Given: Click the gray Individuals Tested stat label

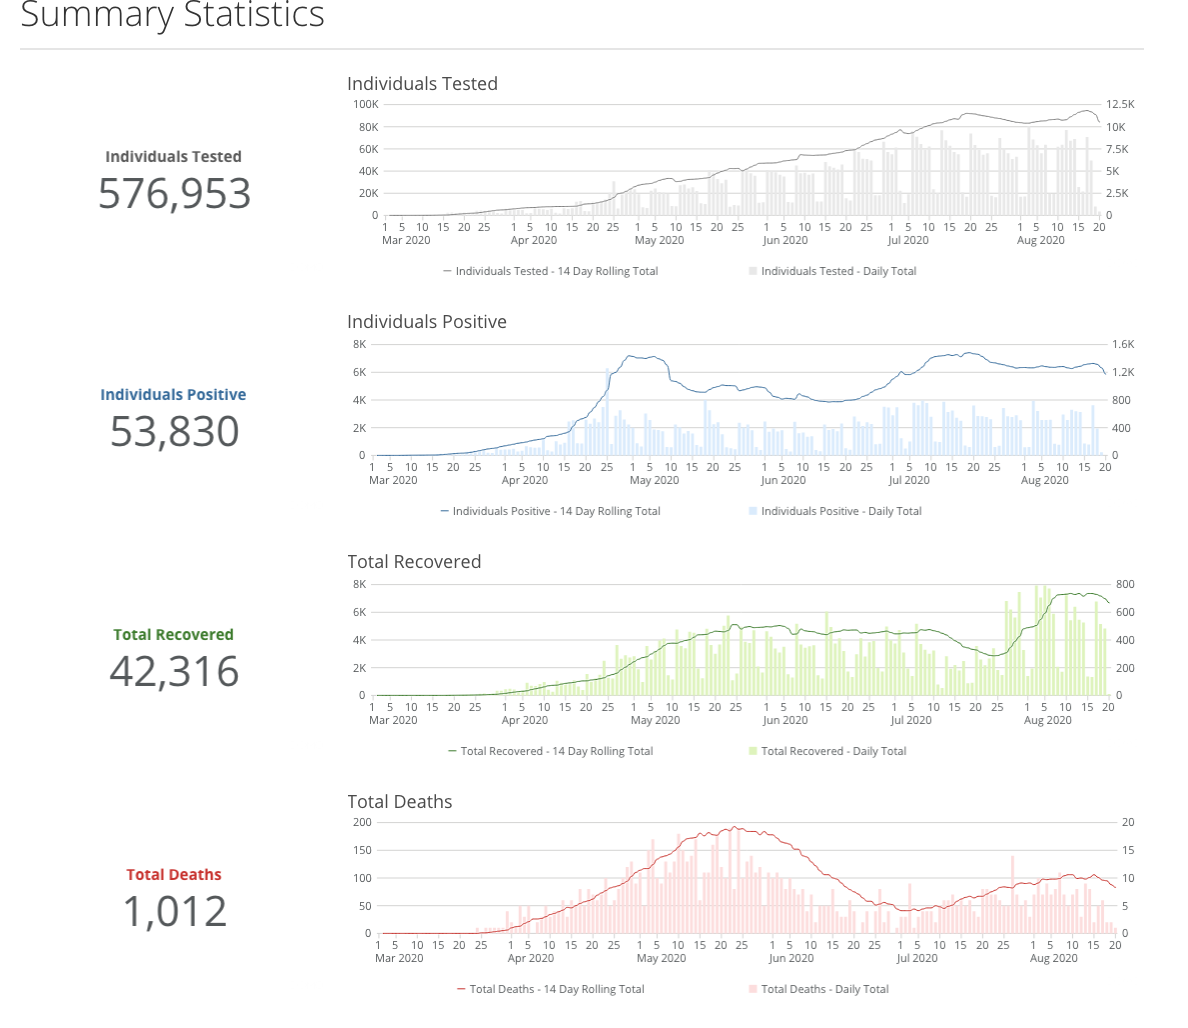Looking at the screenshot, I should (173, 157).
